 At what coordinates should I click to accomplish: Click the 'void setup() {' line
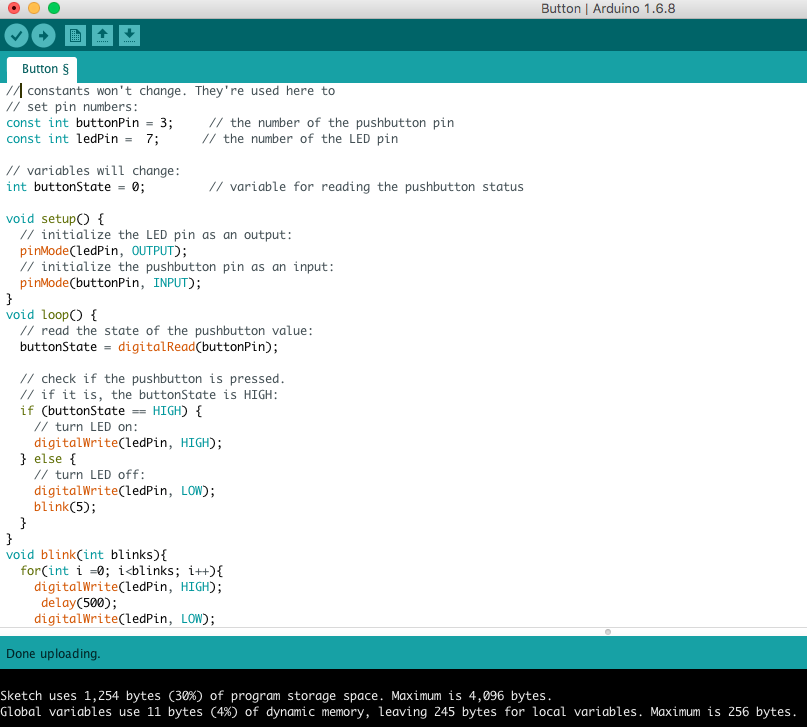tap(55, 219)
